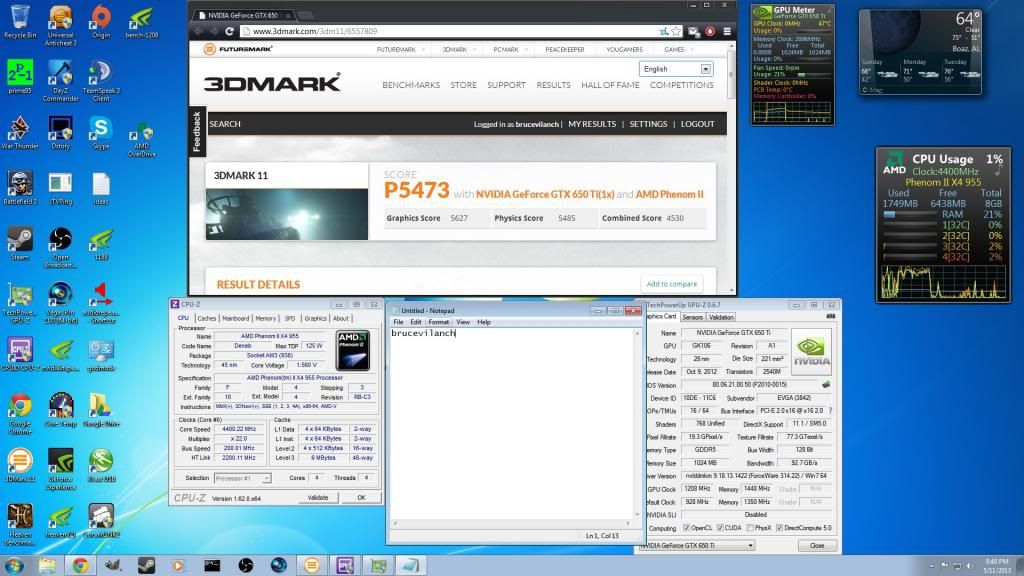The height and width of the screenshot is (576, 1024).
Task: Launch Open Broadcaster desktop shortcut
Action: click(x=60, y=247)
